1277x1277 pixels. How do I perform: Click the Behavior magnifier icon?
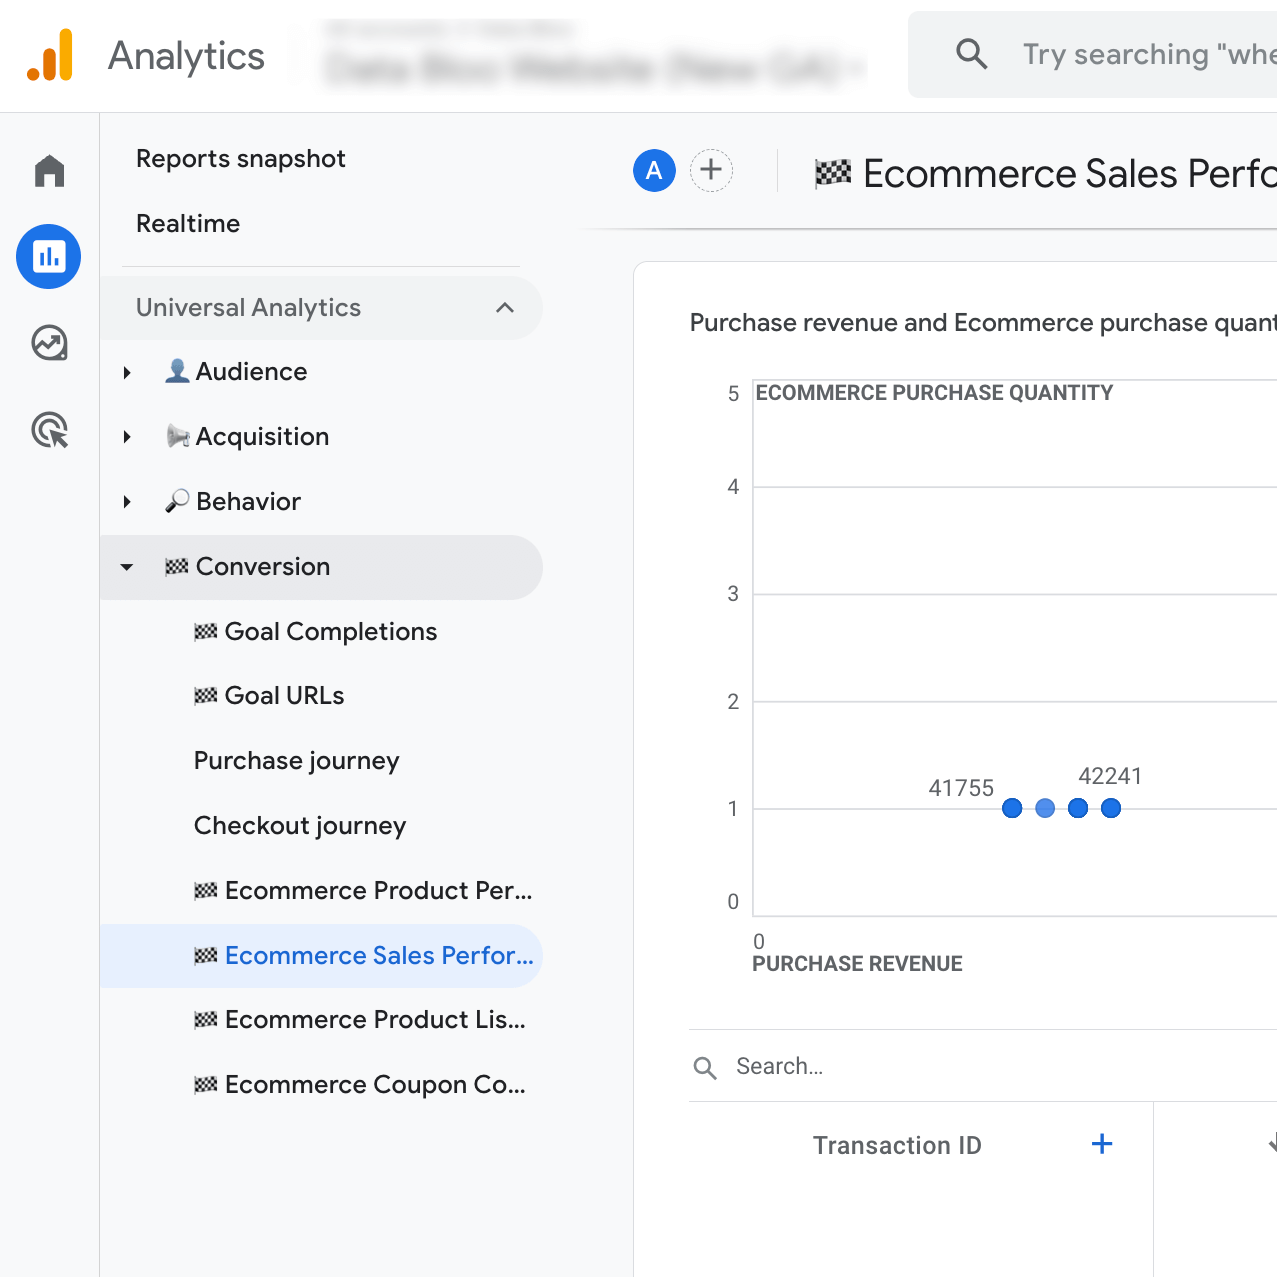[x=177, y=501]
